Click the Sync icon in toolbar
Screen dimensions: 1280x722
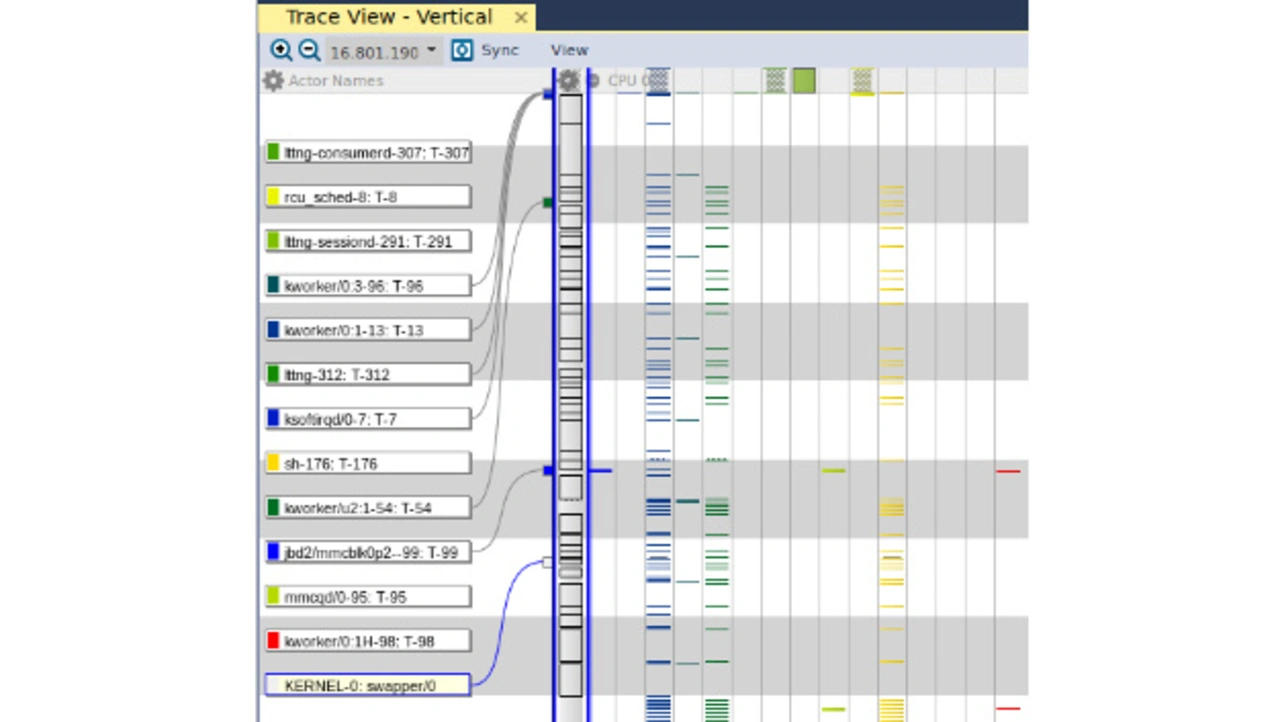tap(462, 50)
